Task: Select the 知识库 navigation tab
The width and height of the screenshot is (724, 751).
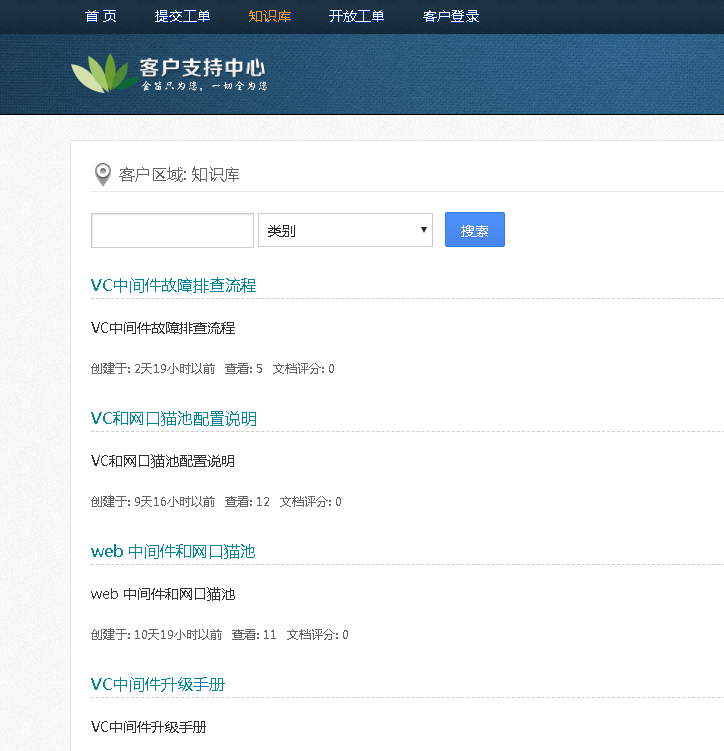Action: (270, 16)
